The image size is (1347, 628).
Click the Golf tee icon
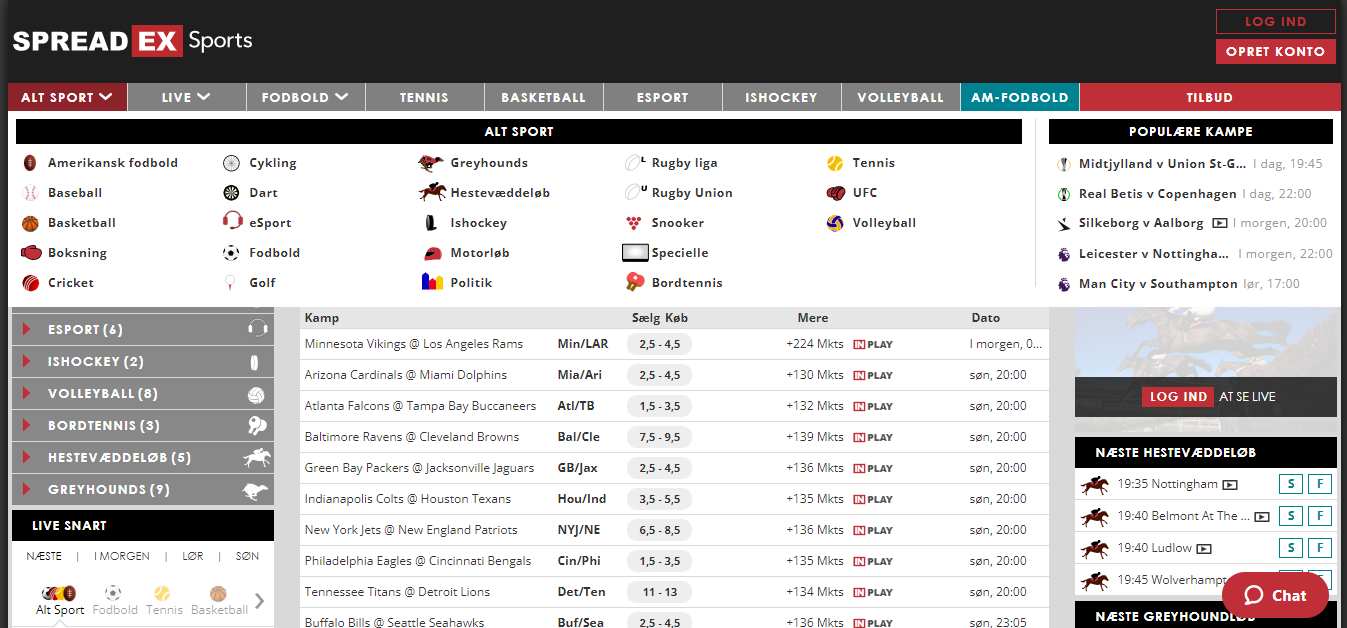231,283
